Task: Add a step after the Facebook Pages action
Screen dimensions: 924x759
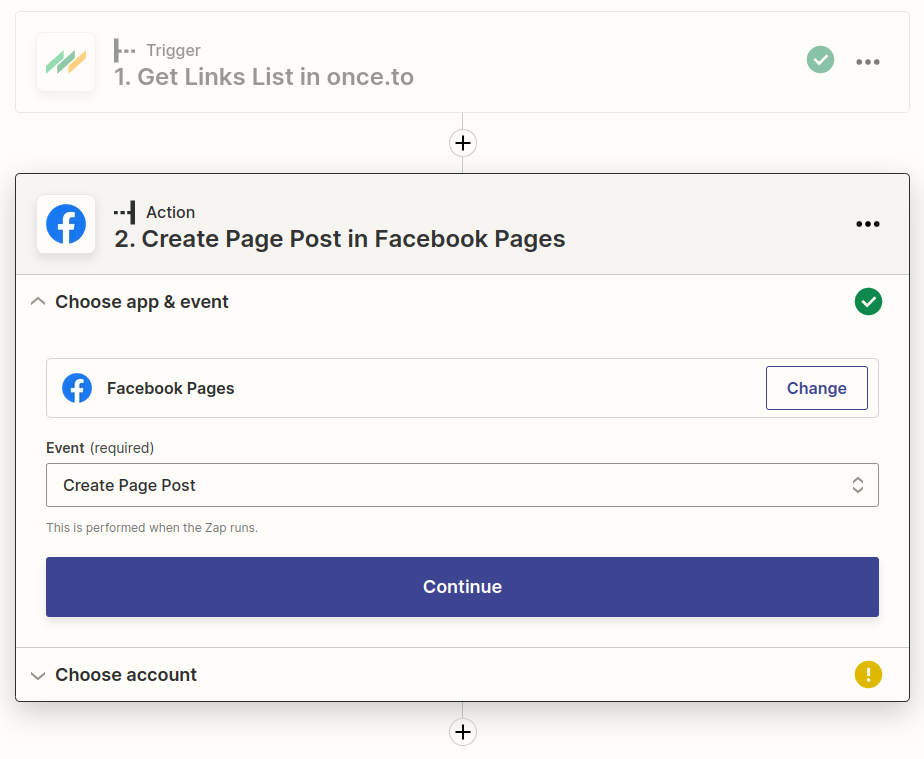Action: (463, 732)
